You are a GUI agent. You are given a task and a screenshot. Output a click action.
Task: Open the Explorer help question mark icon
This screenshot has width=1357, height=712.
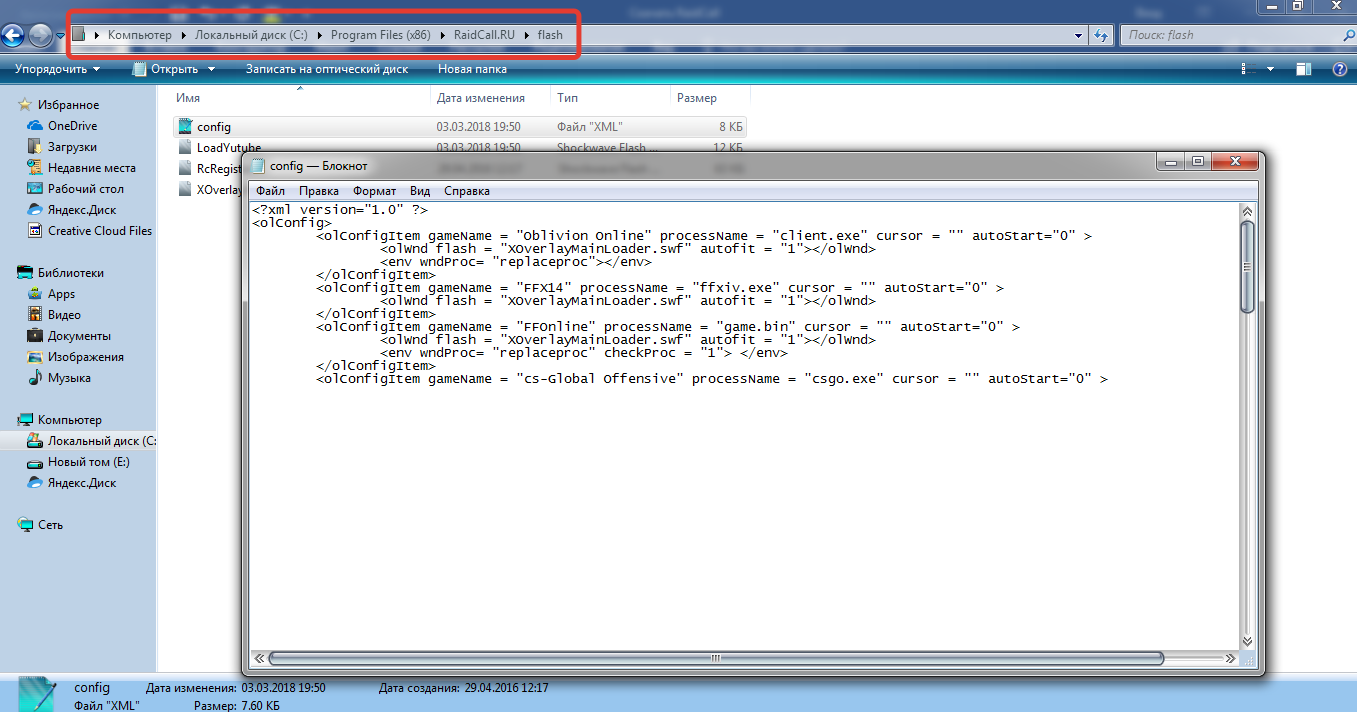[1340, 69]
